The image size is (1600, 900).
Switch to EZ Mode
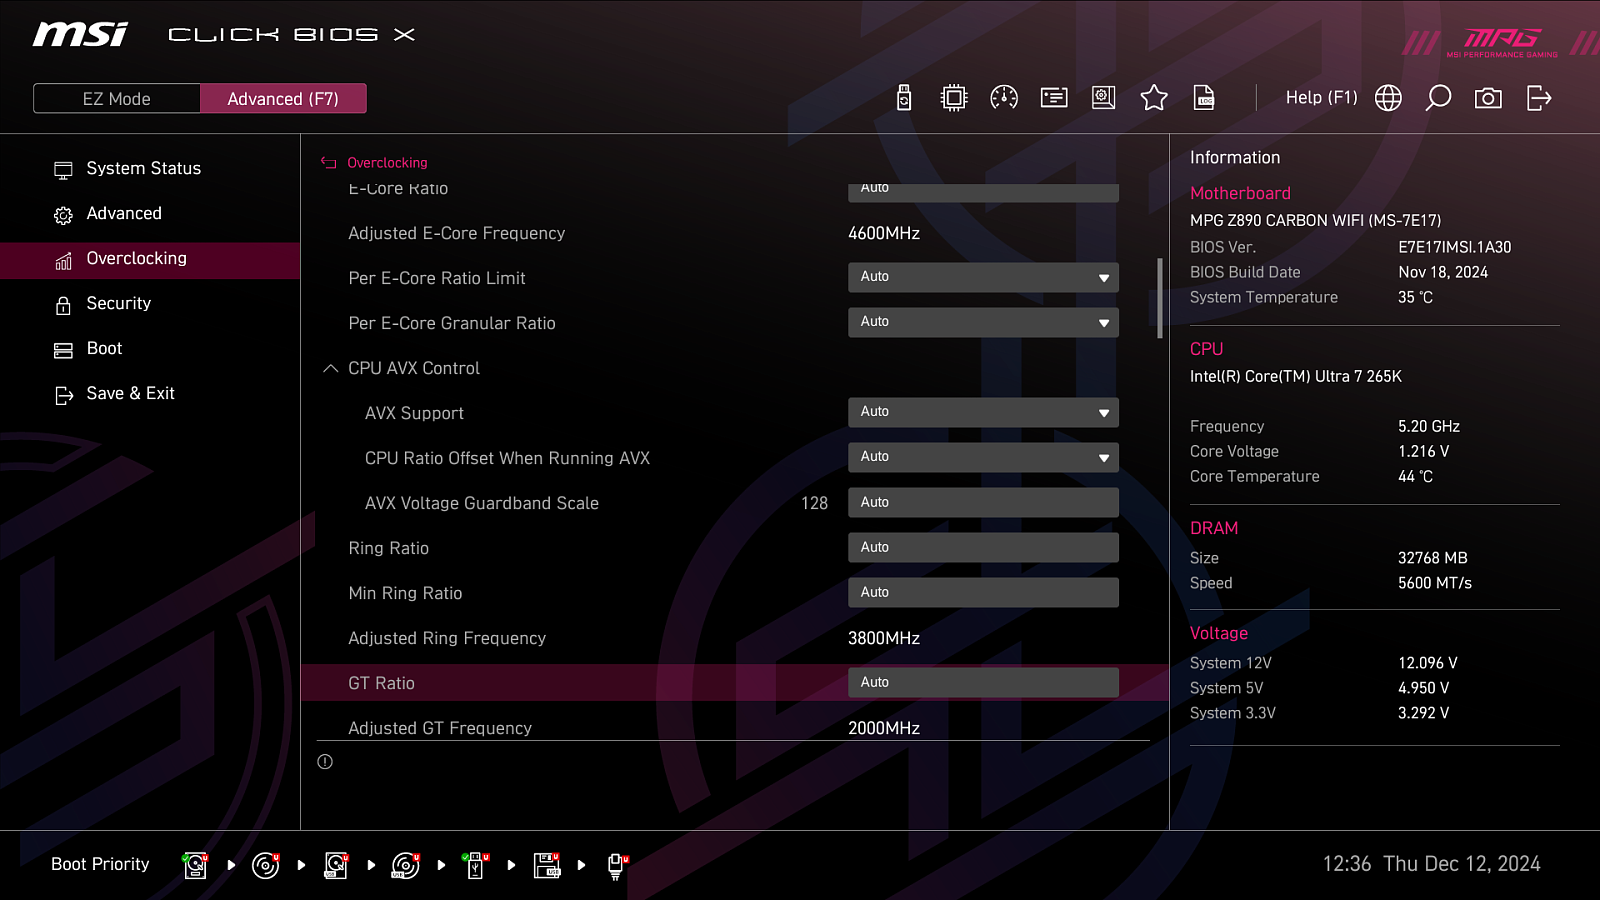[x=117, y=99]
